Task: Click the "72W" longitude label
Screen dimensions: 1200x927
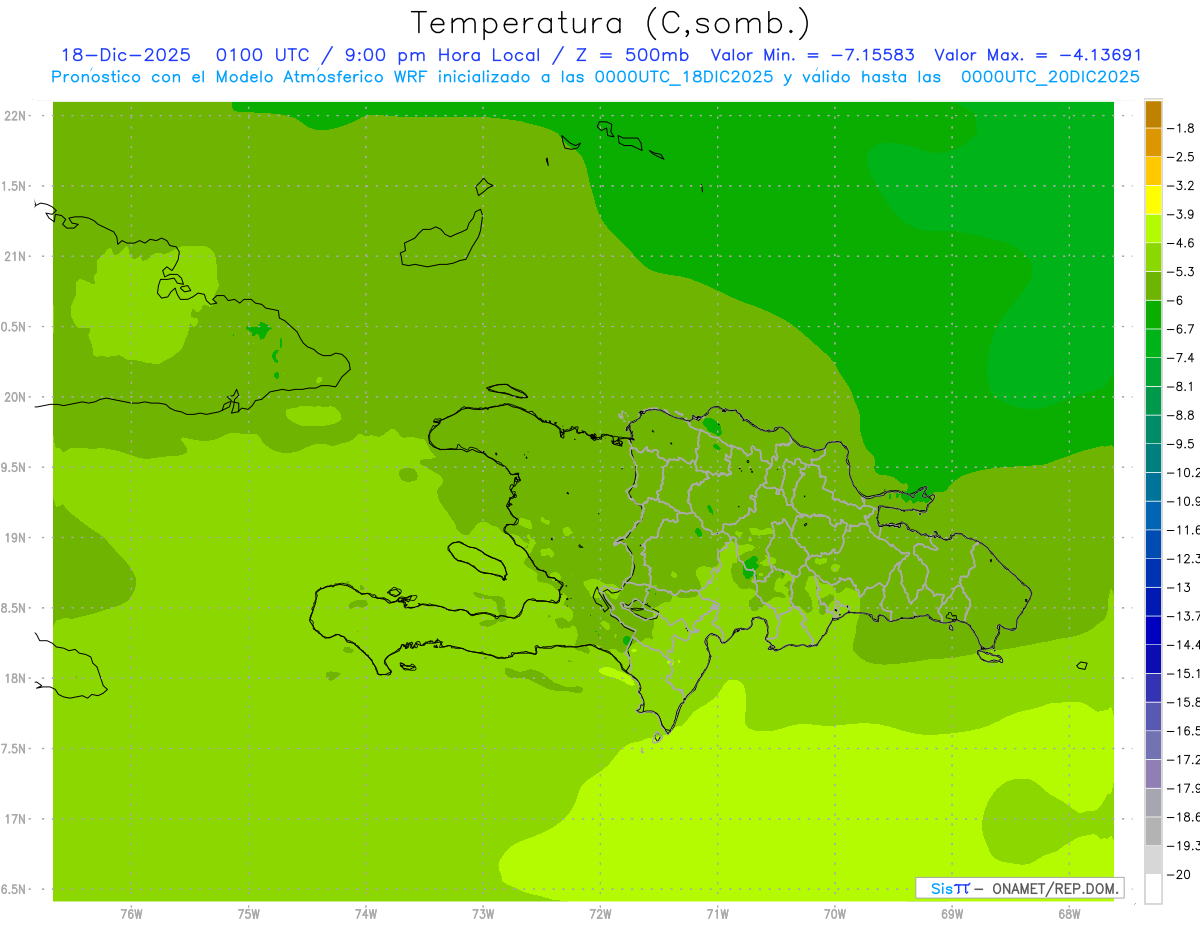Action: click(600, 915)
